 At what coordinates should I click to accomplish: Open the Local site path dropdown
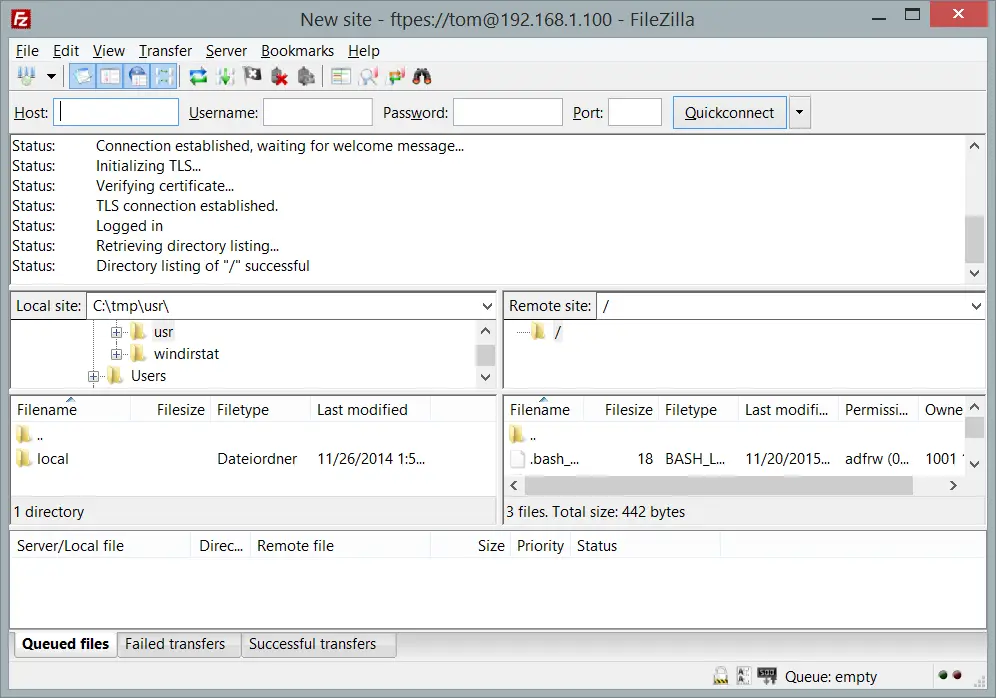[487, 306]
